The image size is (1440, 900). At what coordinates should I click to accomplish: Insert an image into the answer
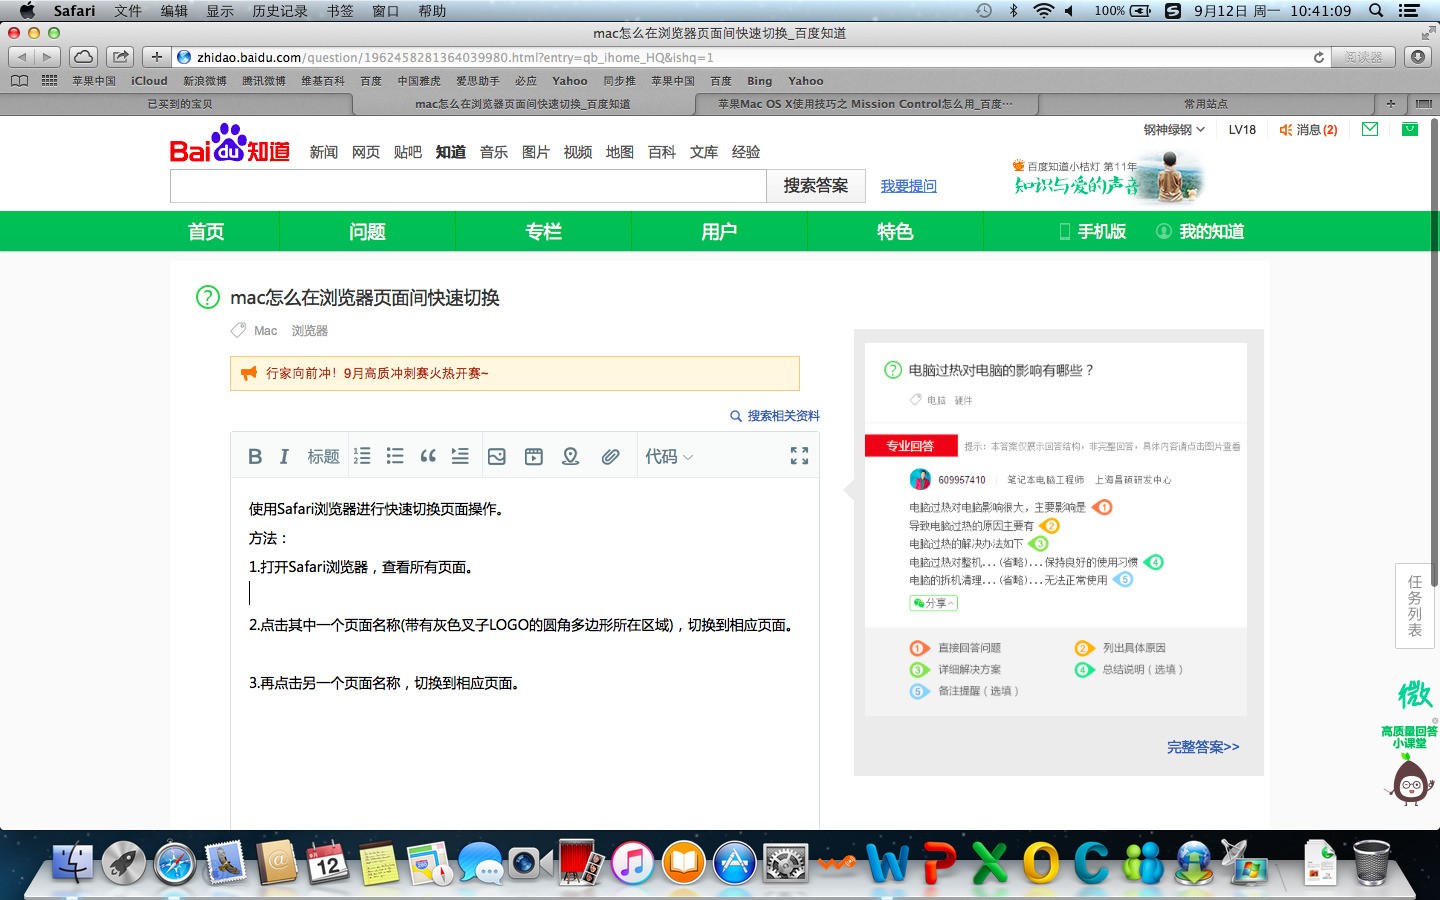(497, 456)
